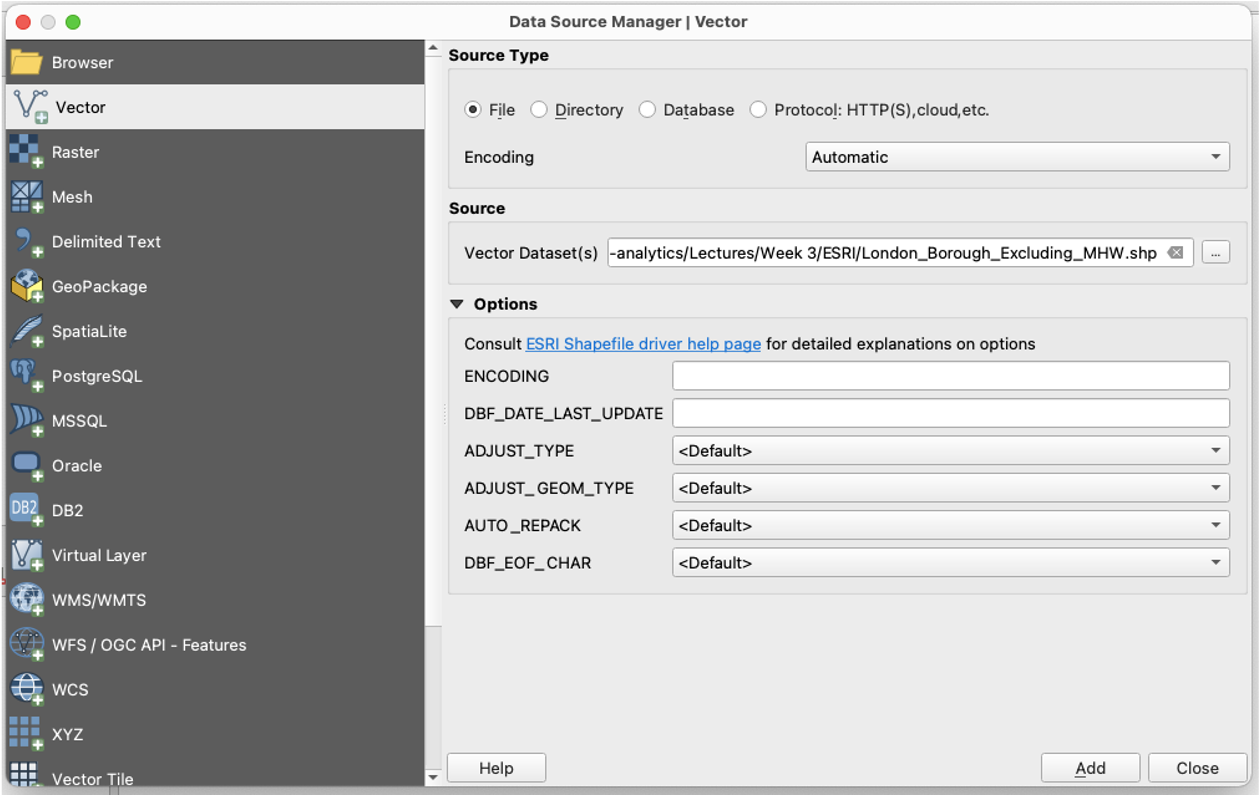Screen dimensions: 1260x795
Task: Clear the Vector Dataset(s) path field
Action: click(1175, 252)
